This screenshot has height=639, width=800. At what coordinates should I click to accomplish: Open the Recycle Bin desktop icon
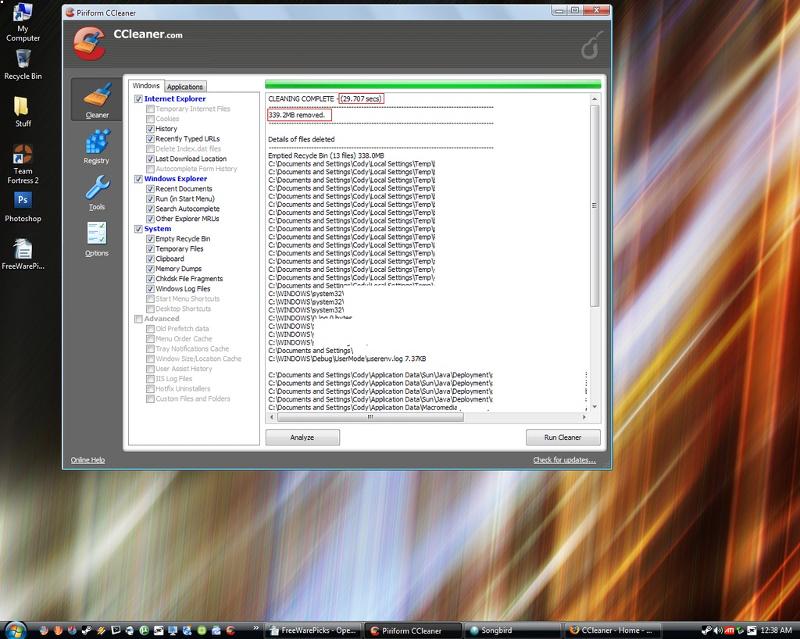point(22,65)
